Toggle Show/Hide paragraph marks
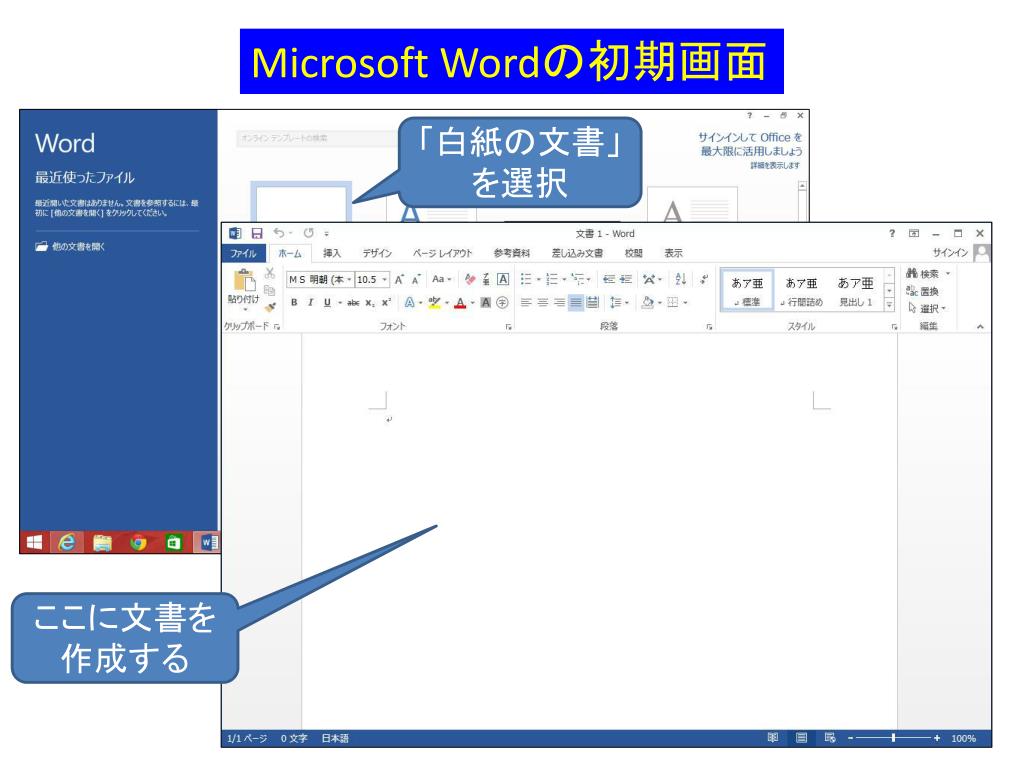 [x=703, y=280]
